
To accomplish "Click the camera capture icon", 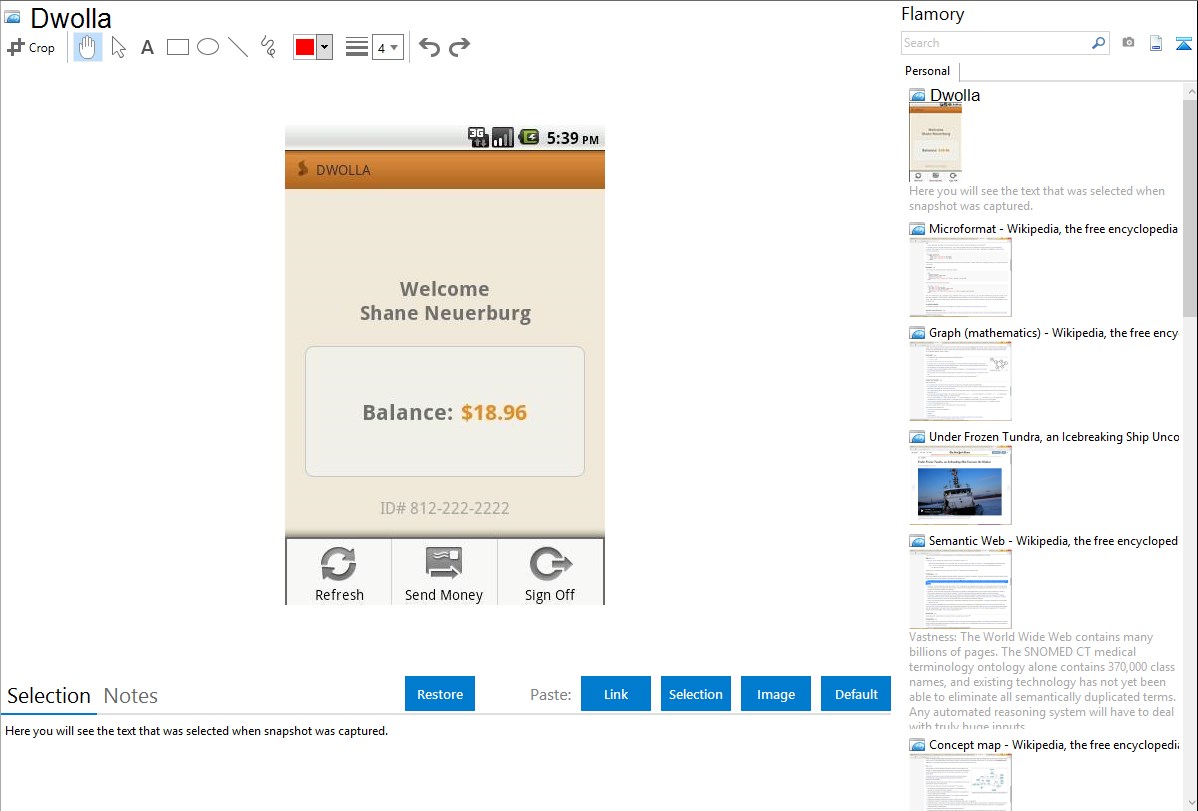I will tap(1128, 43).
